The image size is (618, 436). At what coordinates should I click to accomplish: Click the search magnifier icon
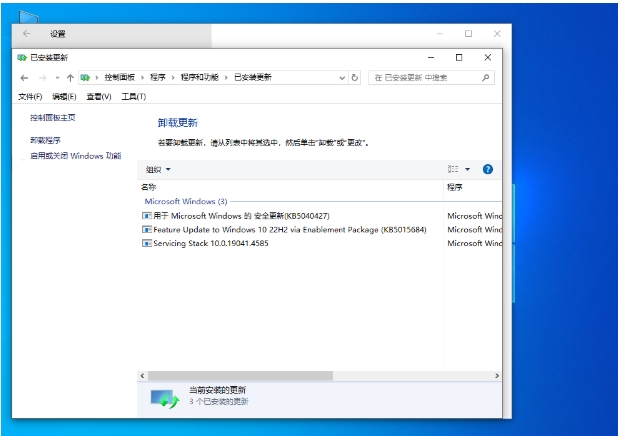pos(486,77)
